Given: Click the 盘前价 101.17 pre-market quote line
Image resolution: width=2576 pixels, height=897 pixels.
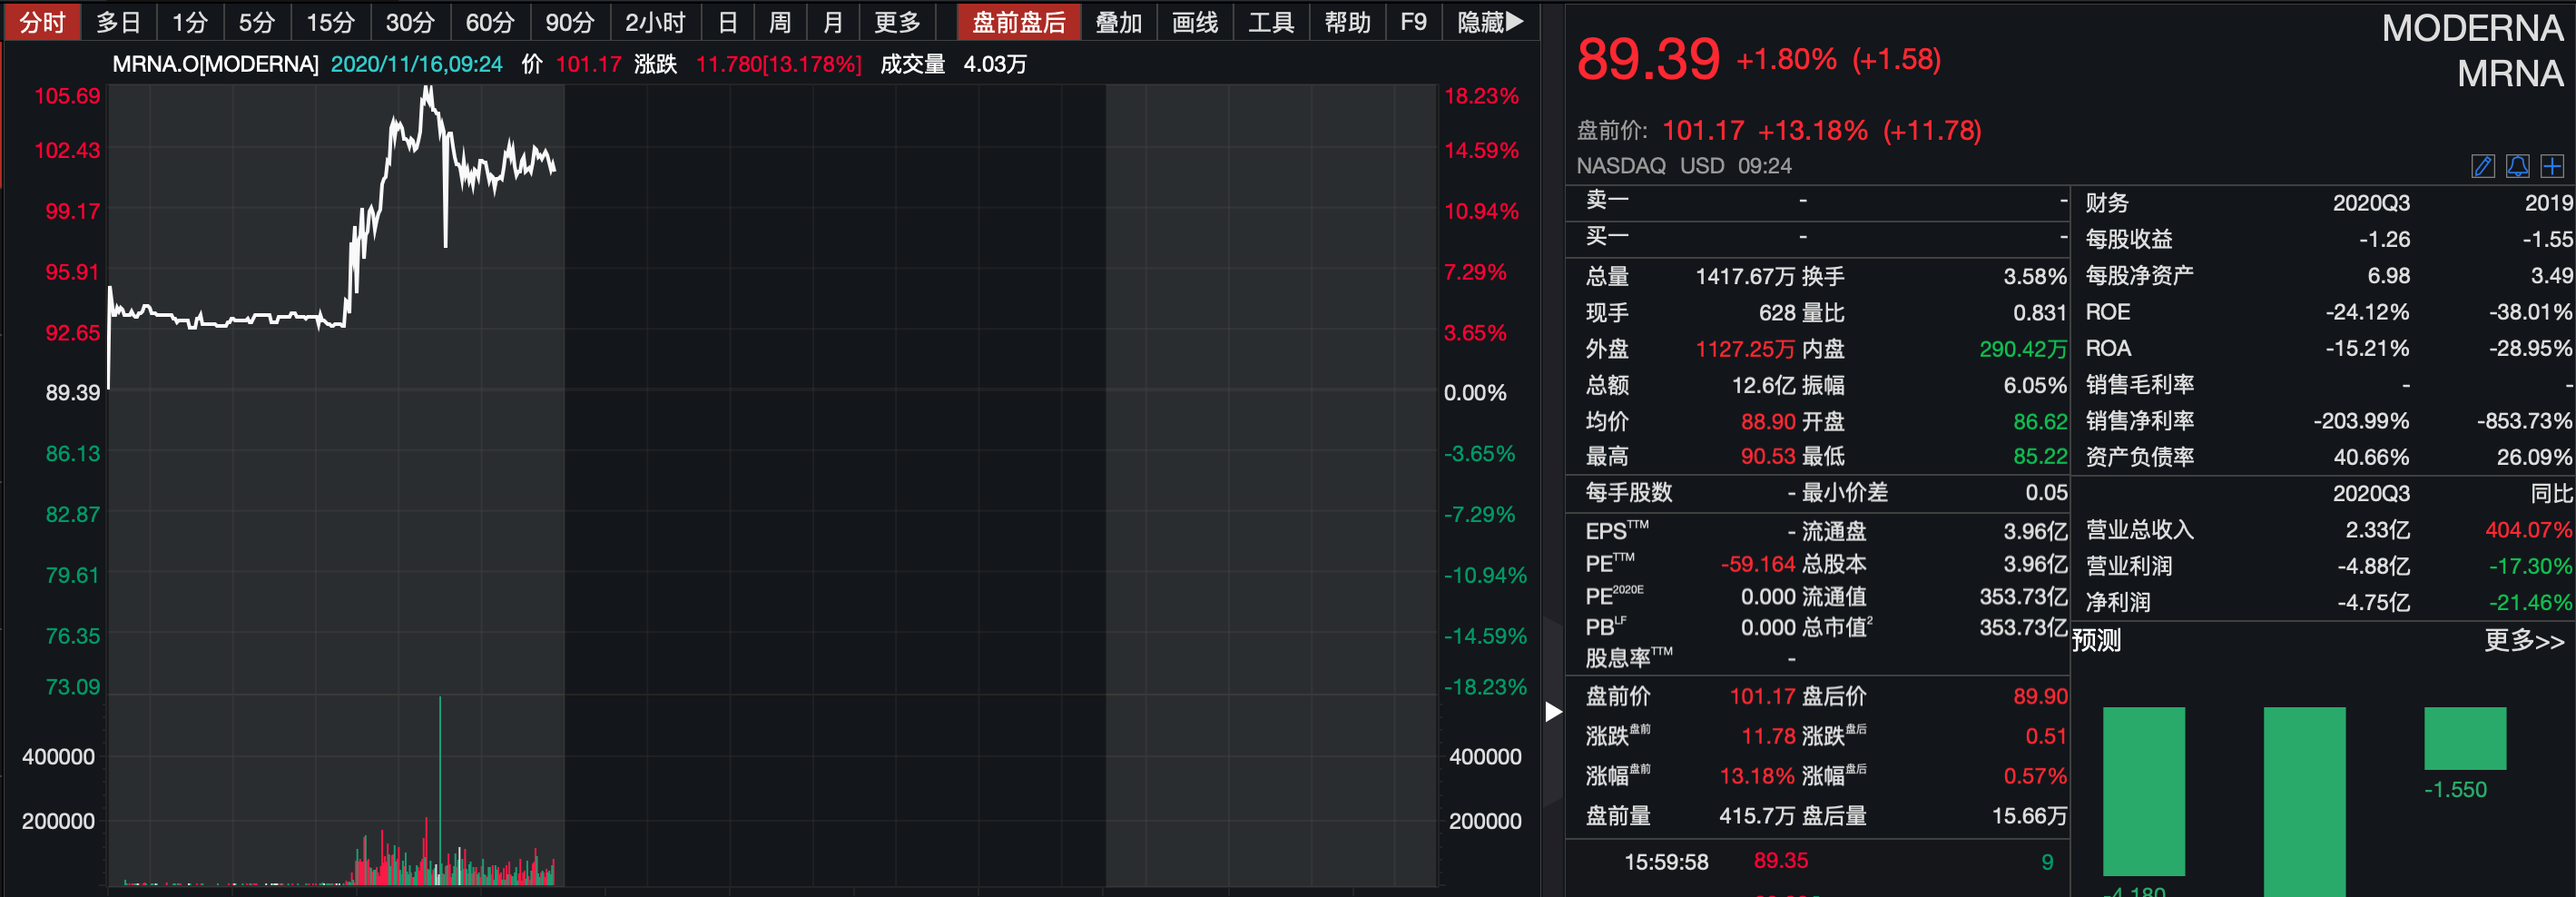Looking at the screenshot, I should click(x=1779, y=131).
